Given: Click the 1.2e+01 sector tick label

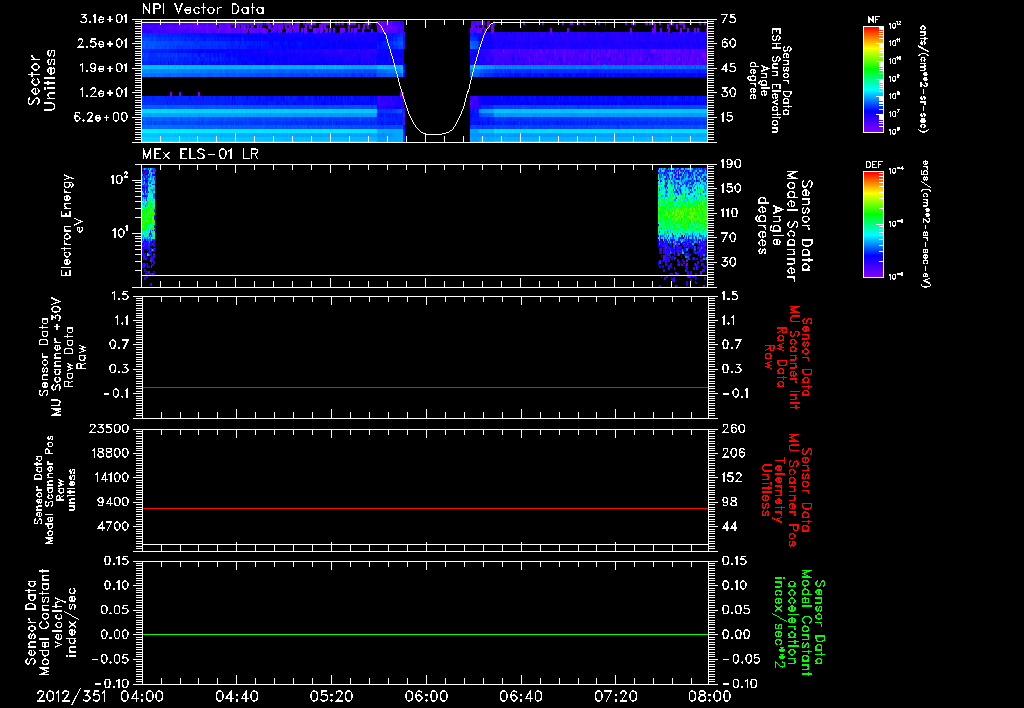Looking at the screenshot, I should [104, 93].
